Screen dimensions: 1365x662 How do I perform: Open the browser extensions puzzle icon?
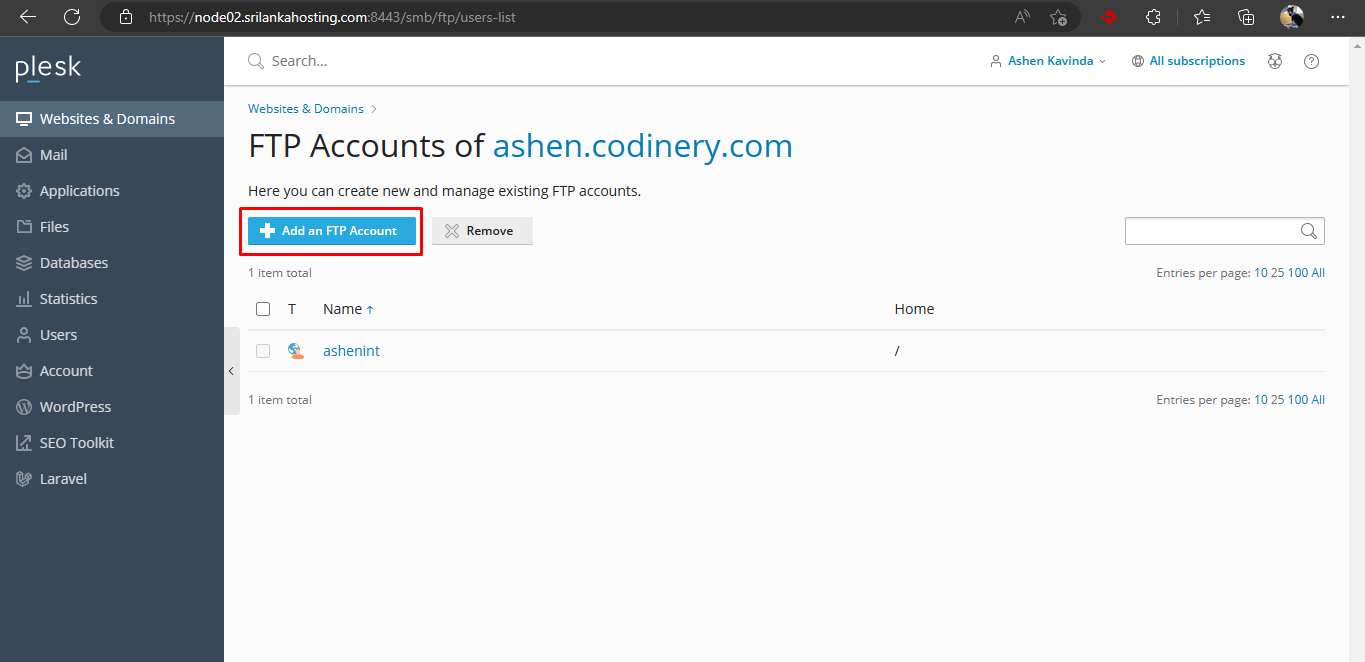pos(1153,17)
